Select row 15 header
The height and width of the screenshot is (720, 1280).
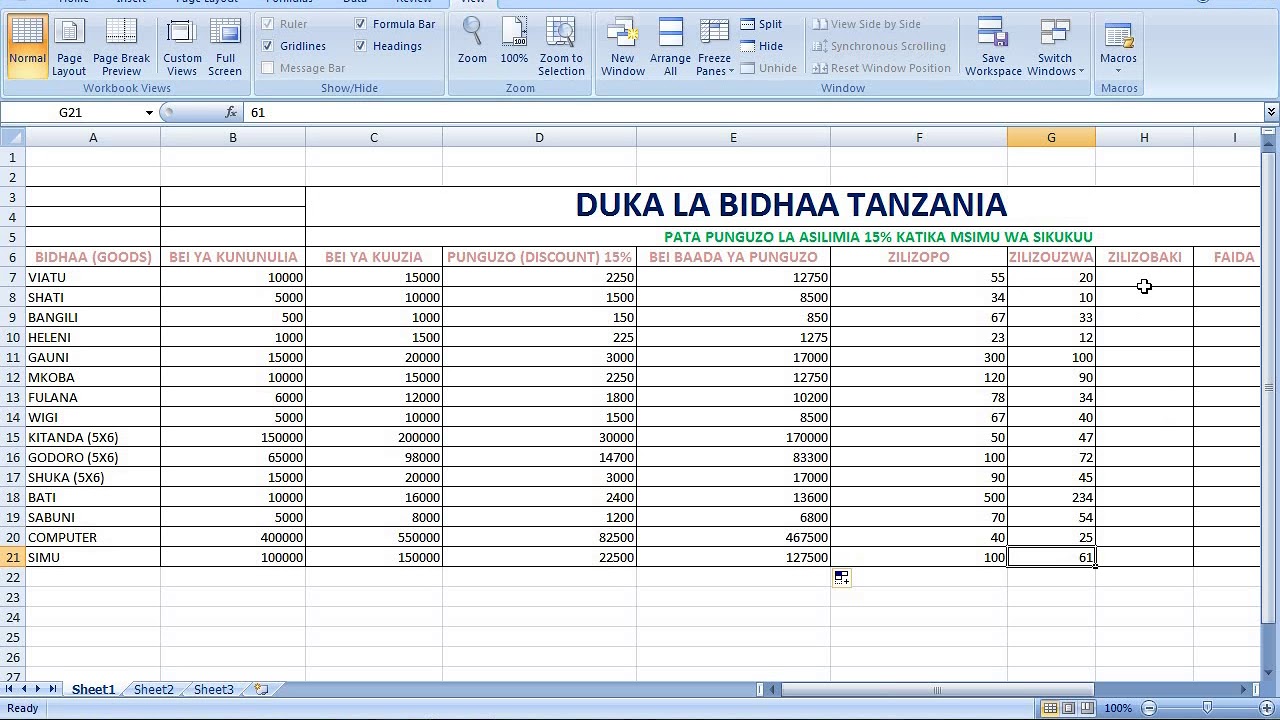pos(13,437)
